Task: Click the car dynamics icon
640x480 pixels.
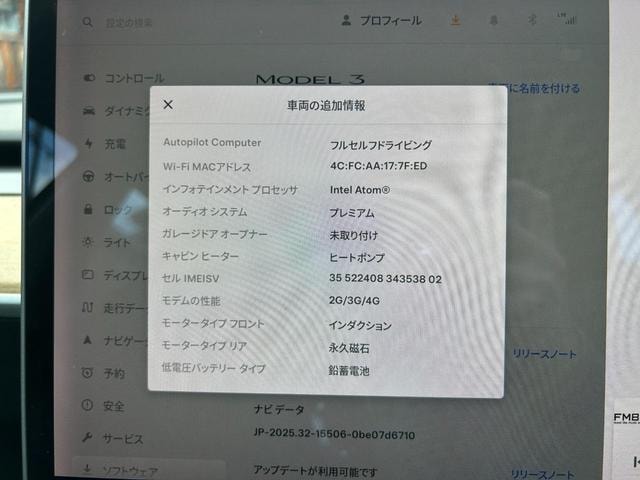Action: coord(89,111)
